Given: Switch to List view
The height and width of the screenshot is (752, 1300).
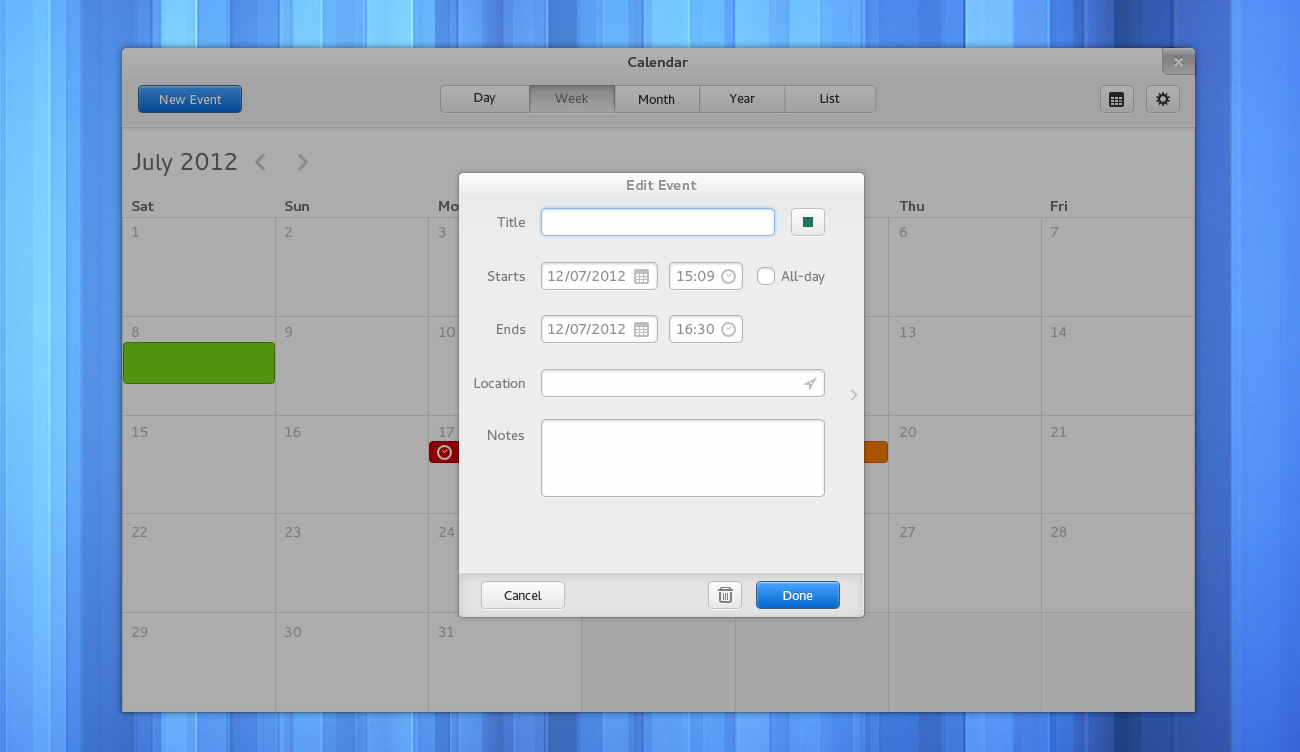Looking at the screenshot, I should (830, 99).
